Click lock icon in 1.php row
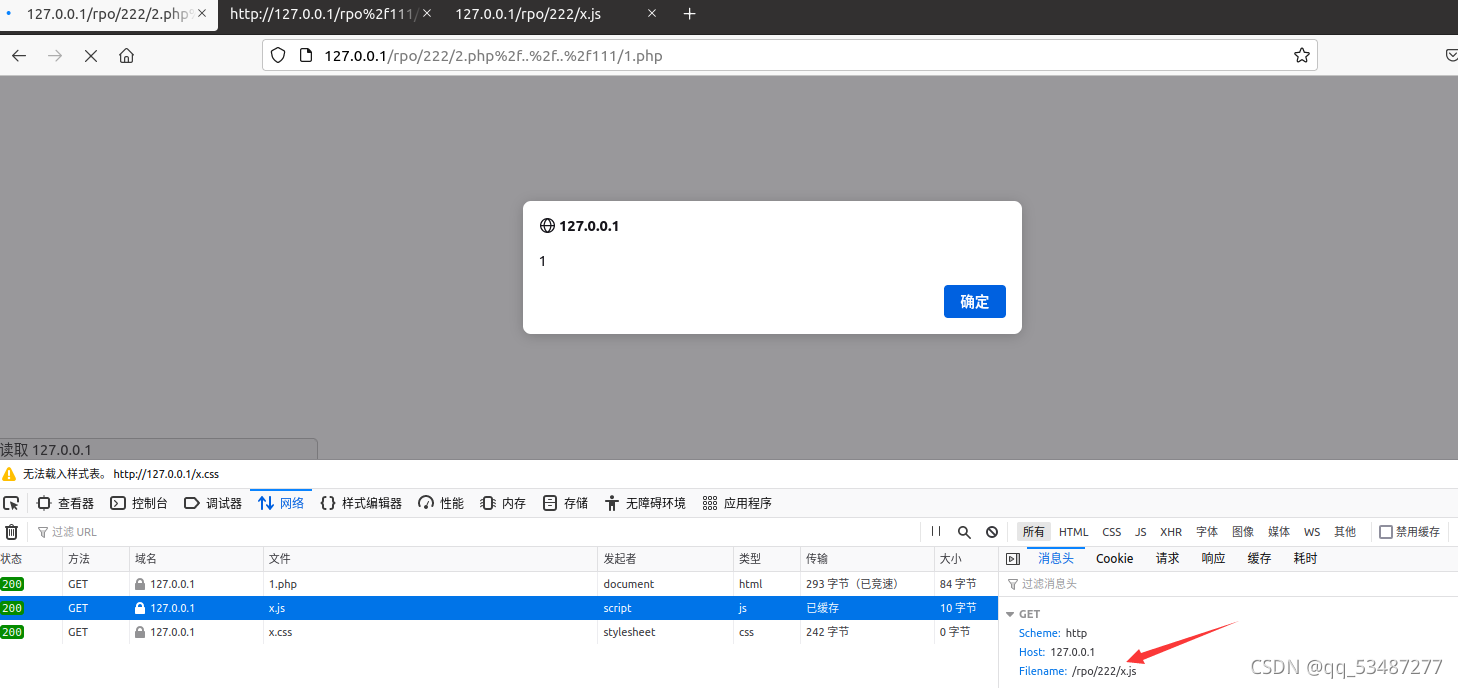Screen dimensions: 1458x688 coord(140,584)
